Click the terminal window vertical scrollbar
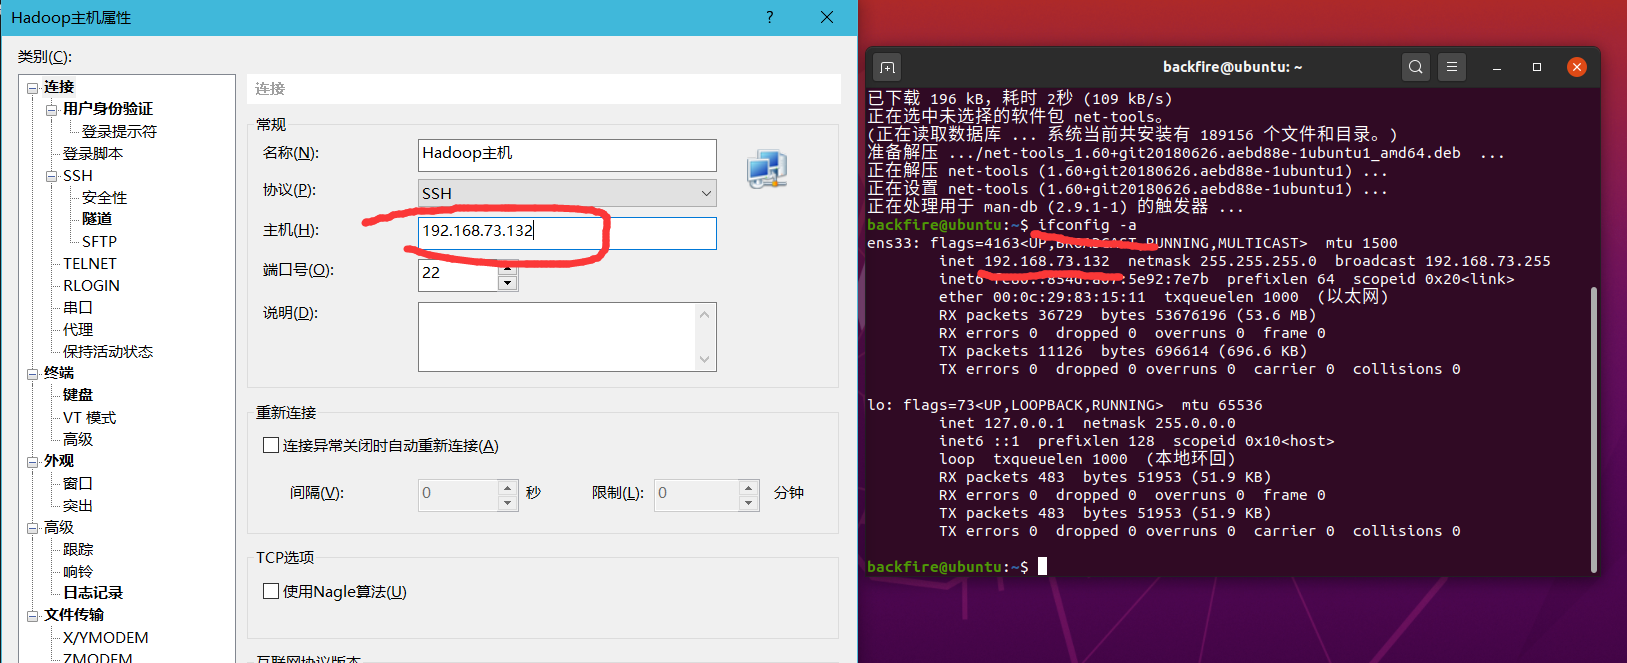This screenshot has height=663, width=1627. [x=1593, y=430]
